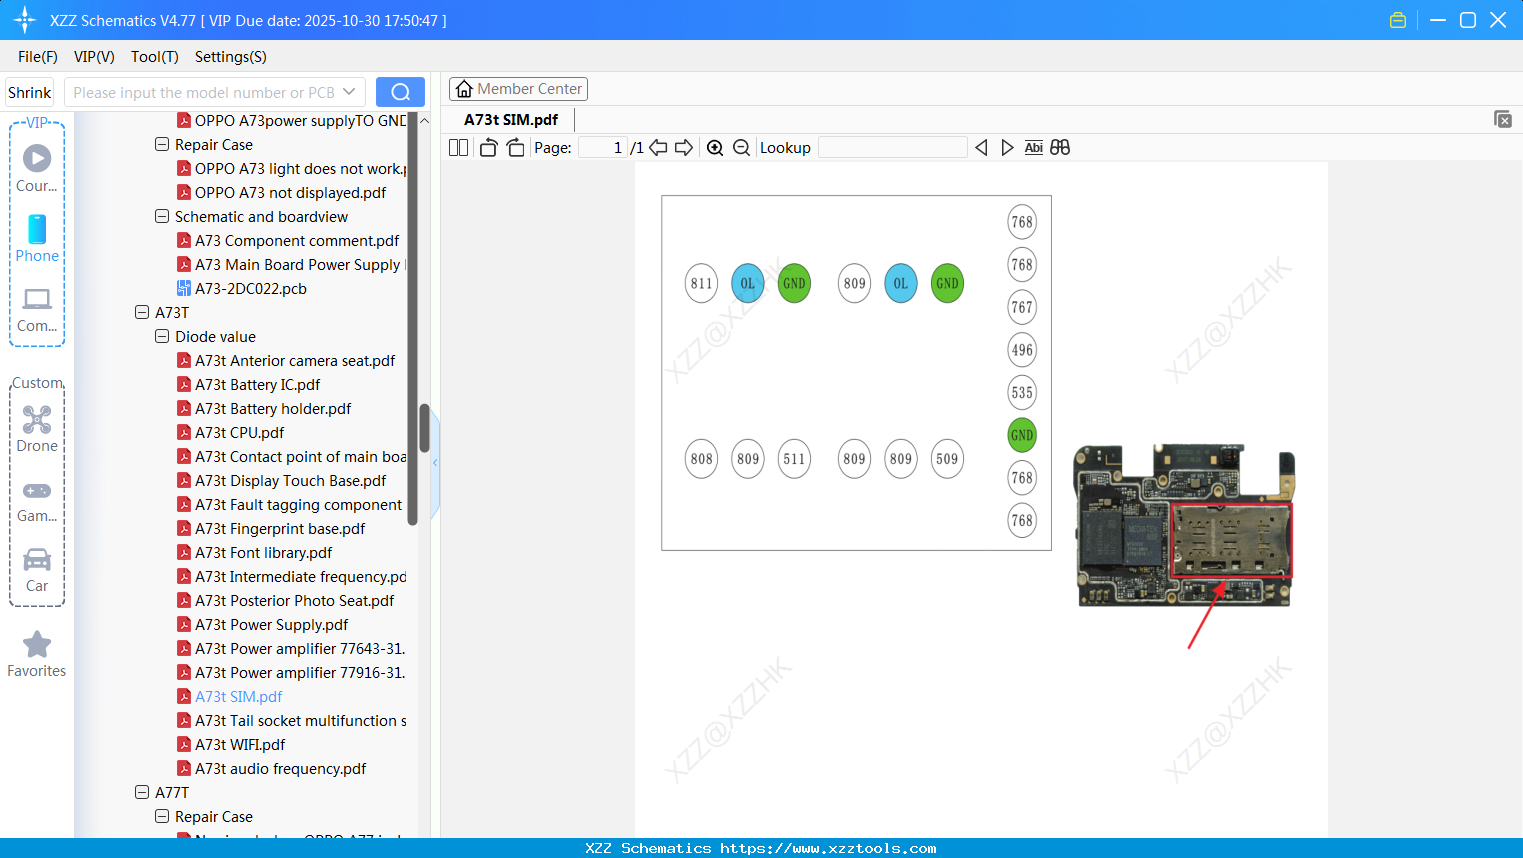Collapse the A77T tree node
1523x858 pixels.
click(142, 792)
